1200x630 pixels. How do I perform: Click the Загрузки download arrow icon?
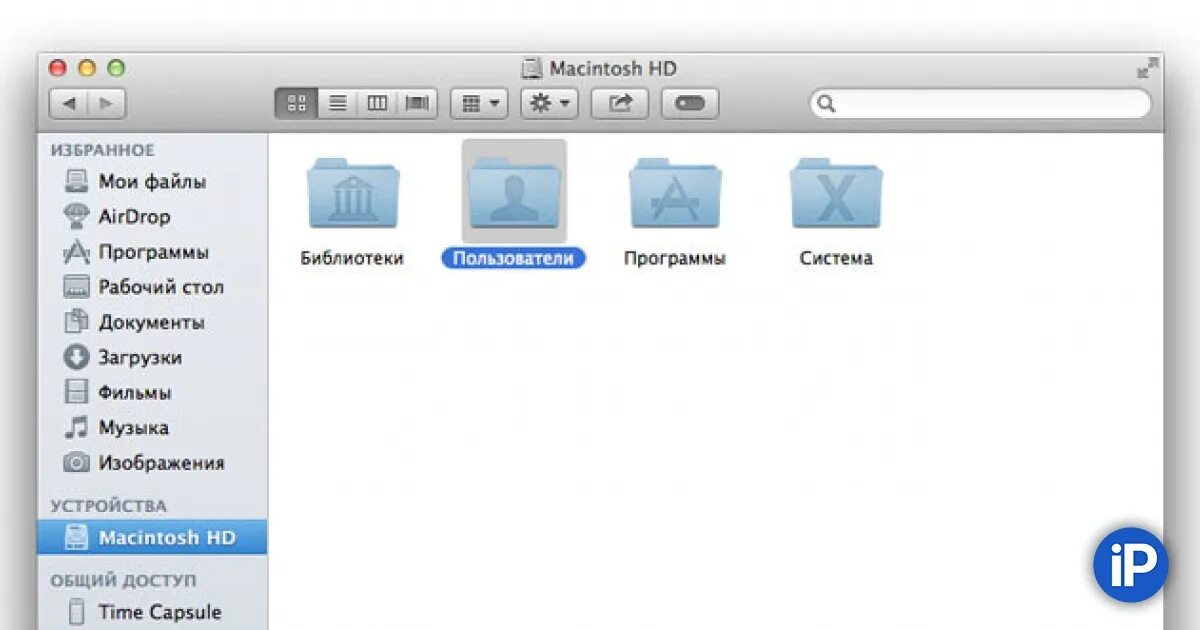[76, 357]
